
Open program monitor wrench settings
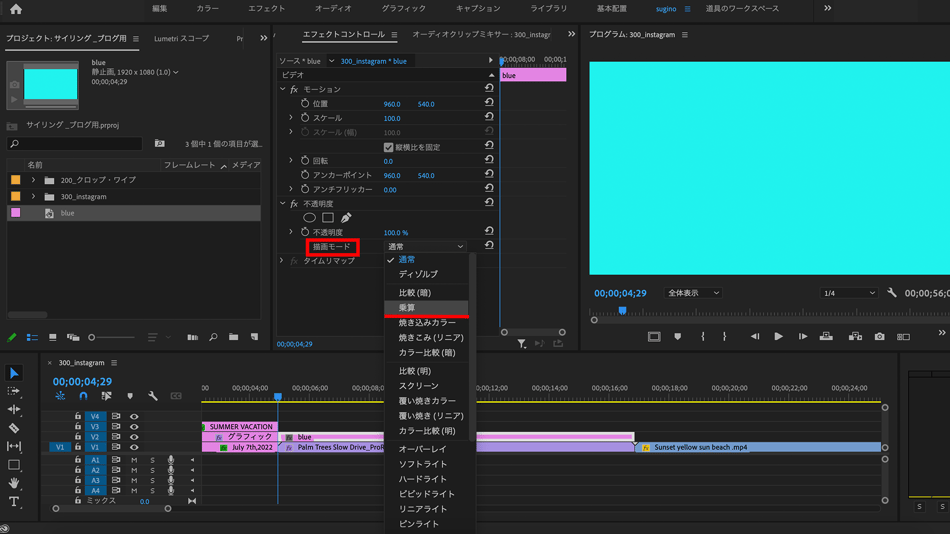pyautogui.click(x=892, y=293)
